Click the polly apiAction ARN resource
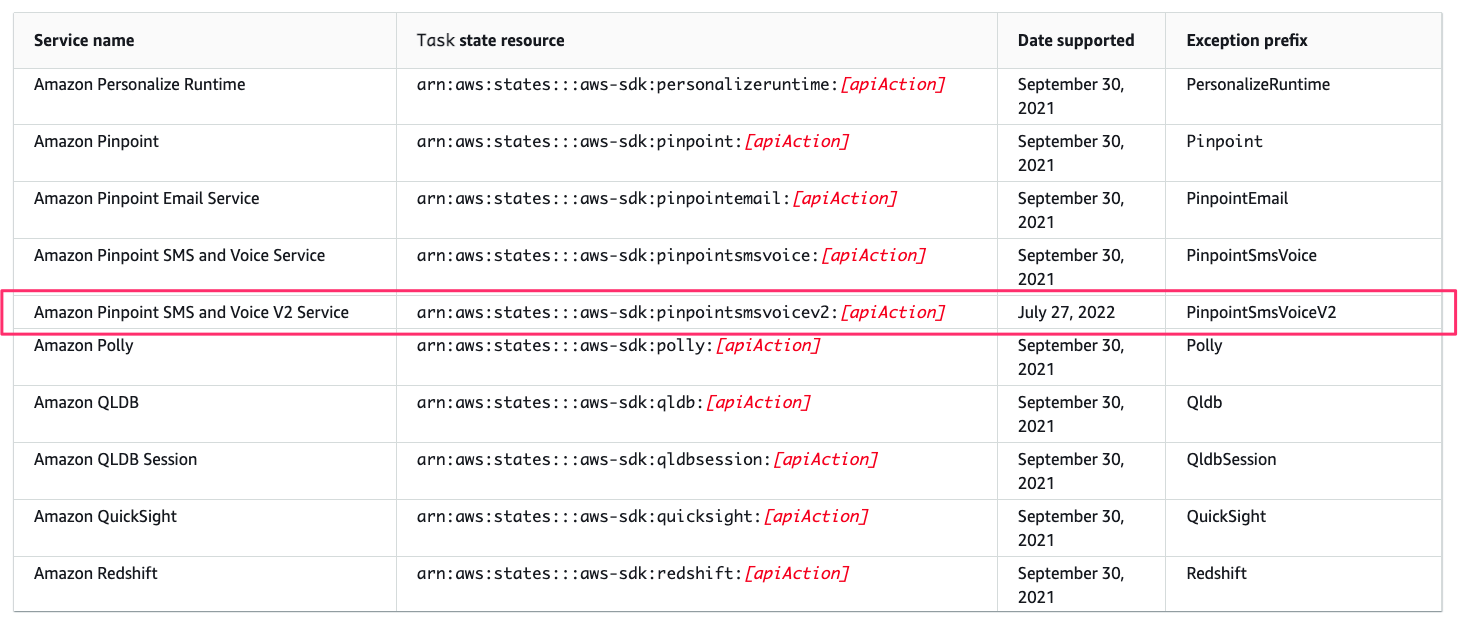Image resolution: width=1465 pixels, height=626 pixels. (618, 346)
